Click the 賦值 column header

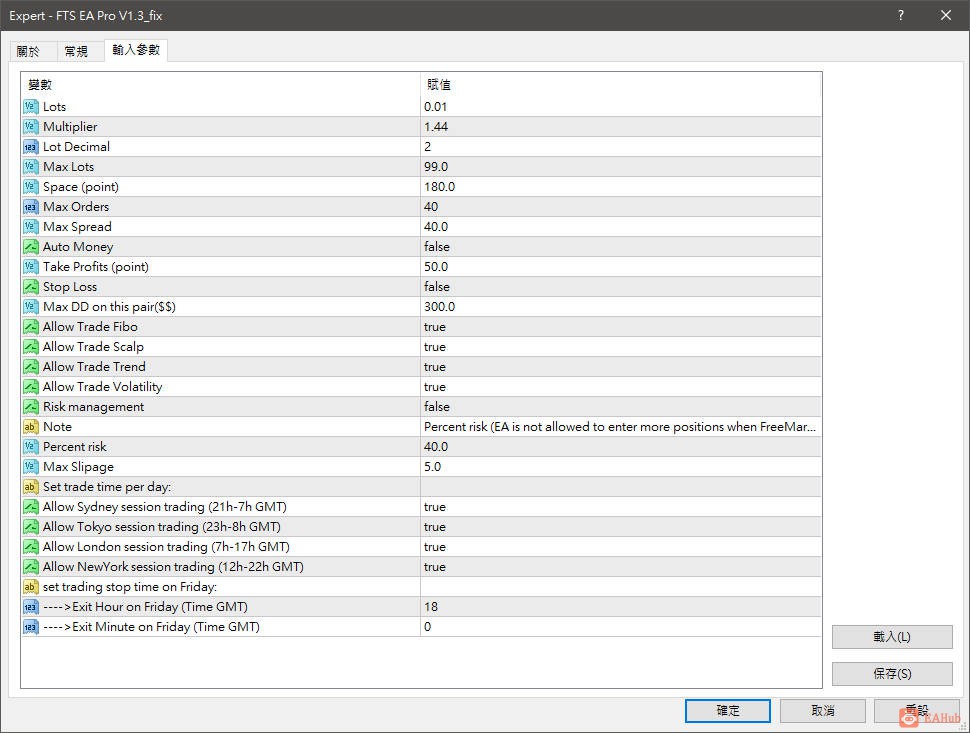pyautogui.click(x=621, y=85)
